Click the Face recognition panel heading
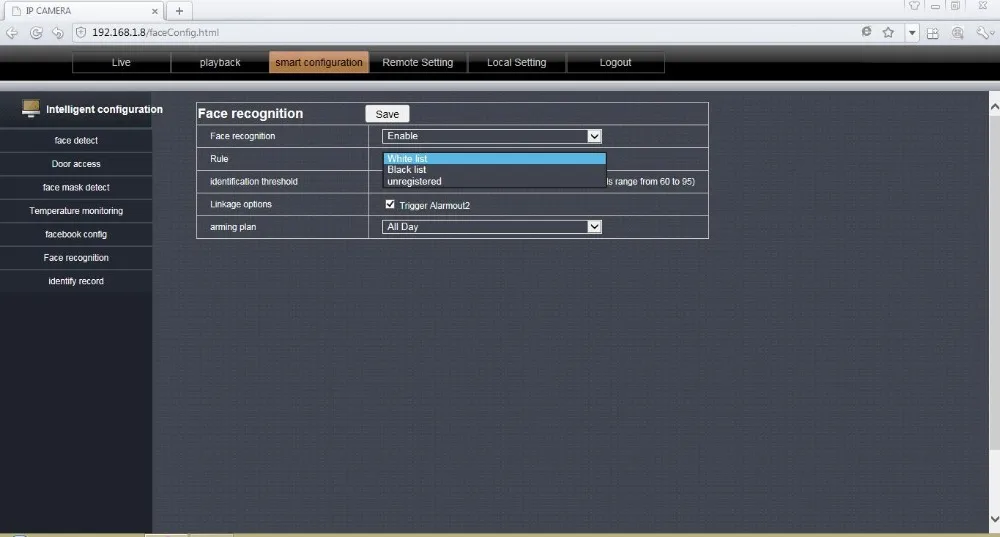This screenshot has width=1000, height=537. tap(250, 114)
